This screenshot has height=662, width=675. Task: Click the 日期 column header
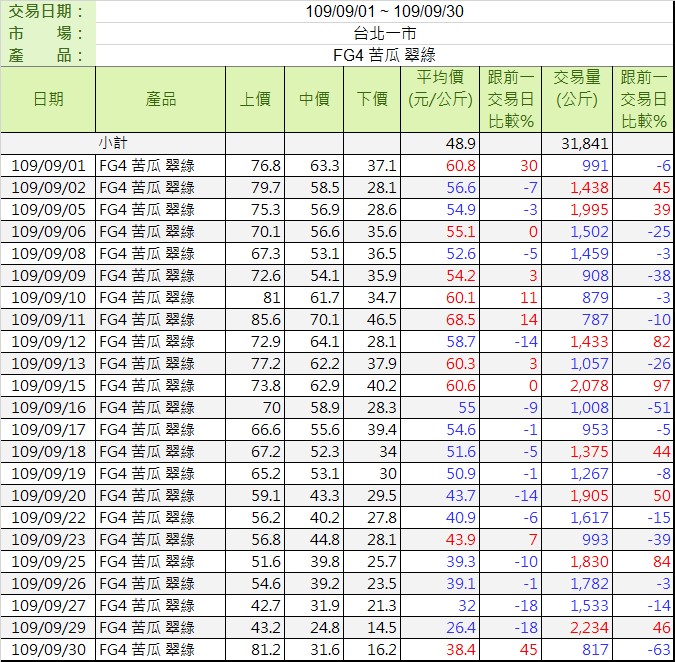(48, 99)
